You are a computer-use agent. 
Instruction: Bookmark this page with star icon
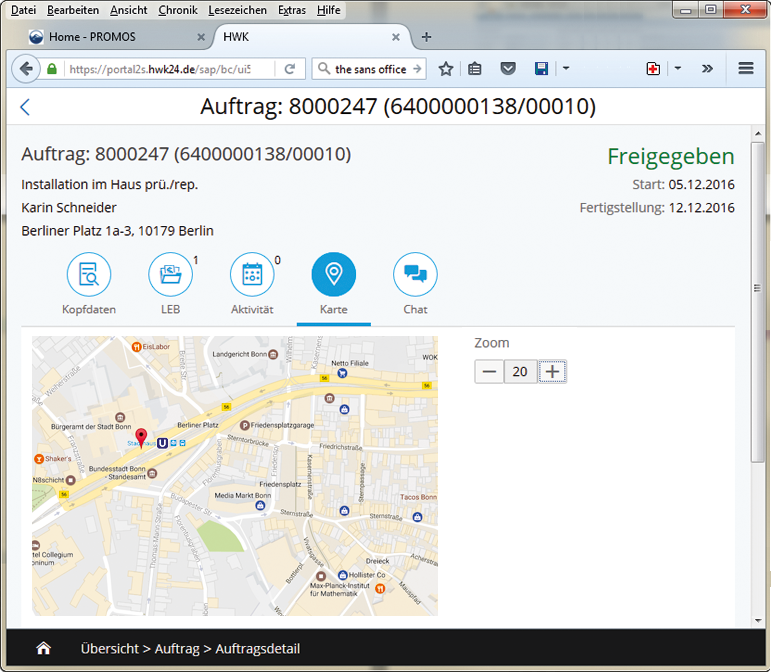(x=446, y=69)
